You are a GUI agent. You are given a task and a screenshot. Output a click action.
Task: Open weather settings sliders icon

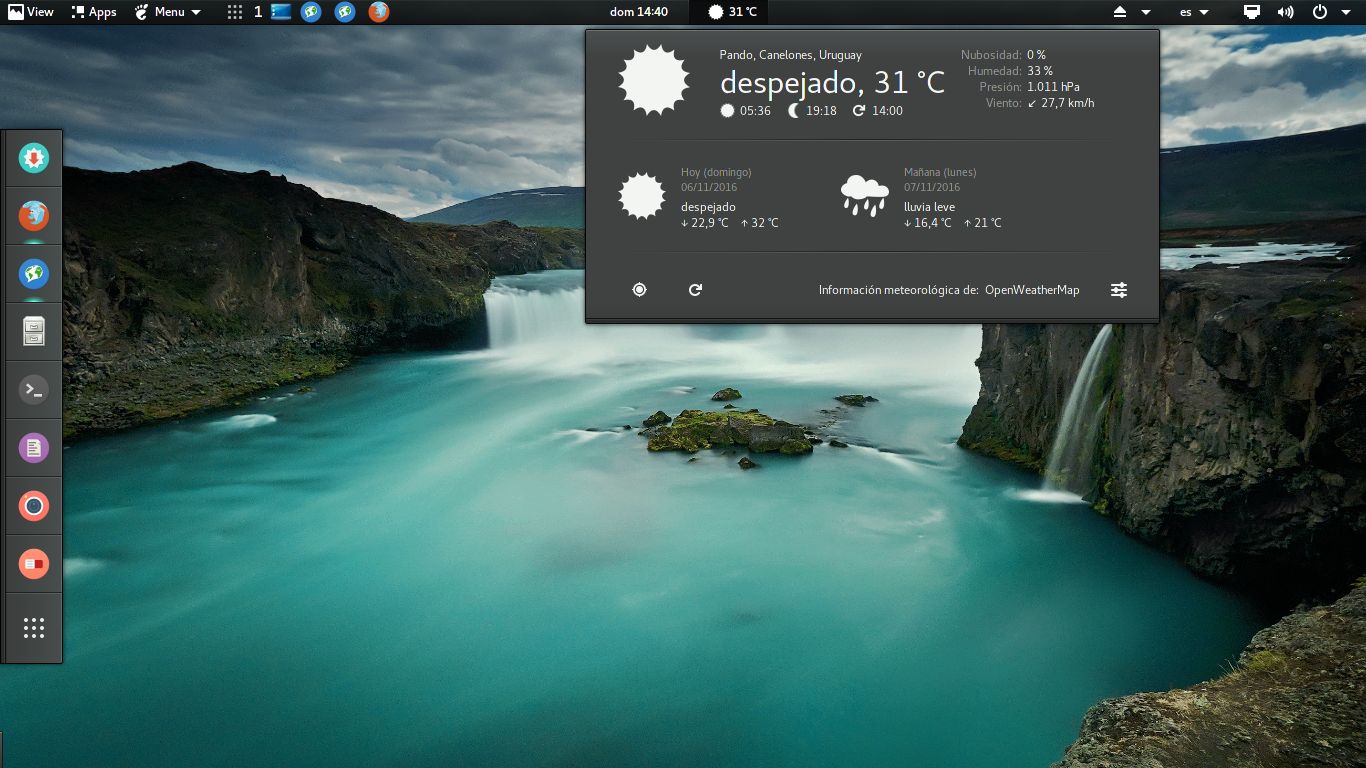tap(1119, 290)
